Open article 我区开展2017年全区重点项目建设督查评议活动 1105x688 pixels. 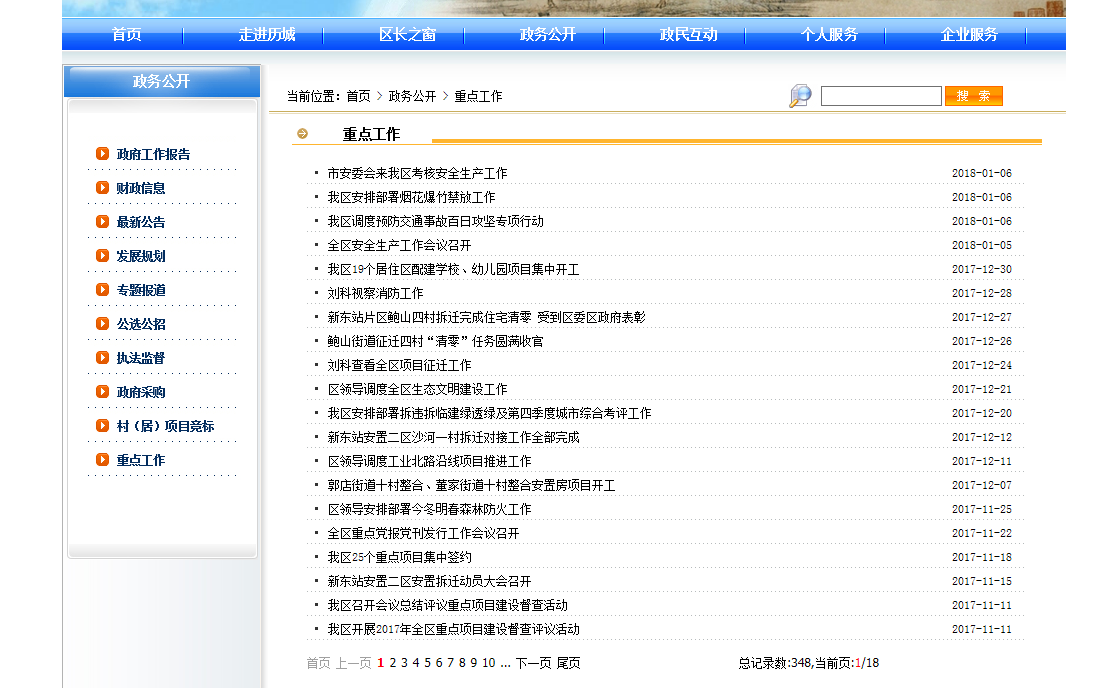tap(453, 629)
